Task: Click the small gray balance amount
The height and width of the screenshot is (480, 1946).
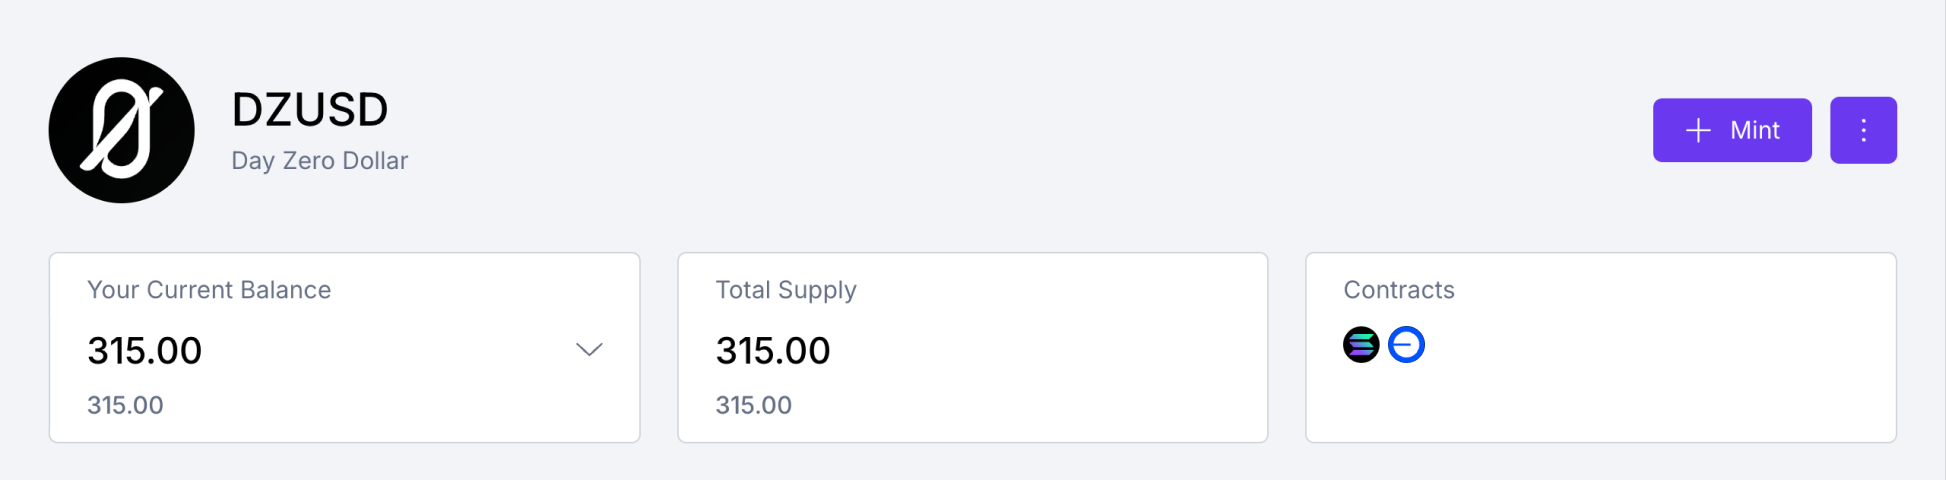Action: coord(125,405)
